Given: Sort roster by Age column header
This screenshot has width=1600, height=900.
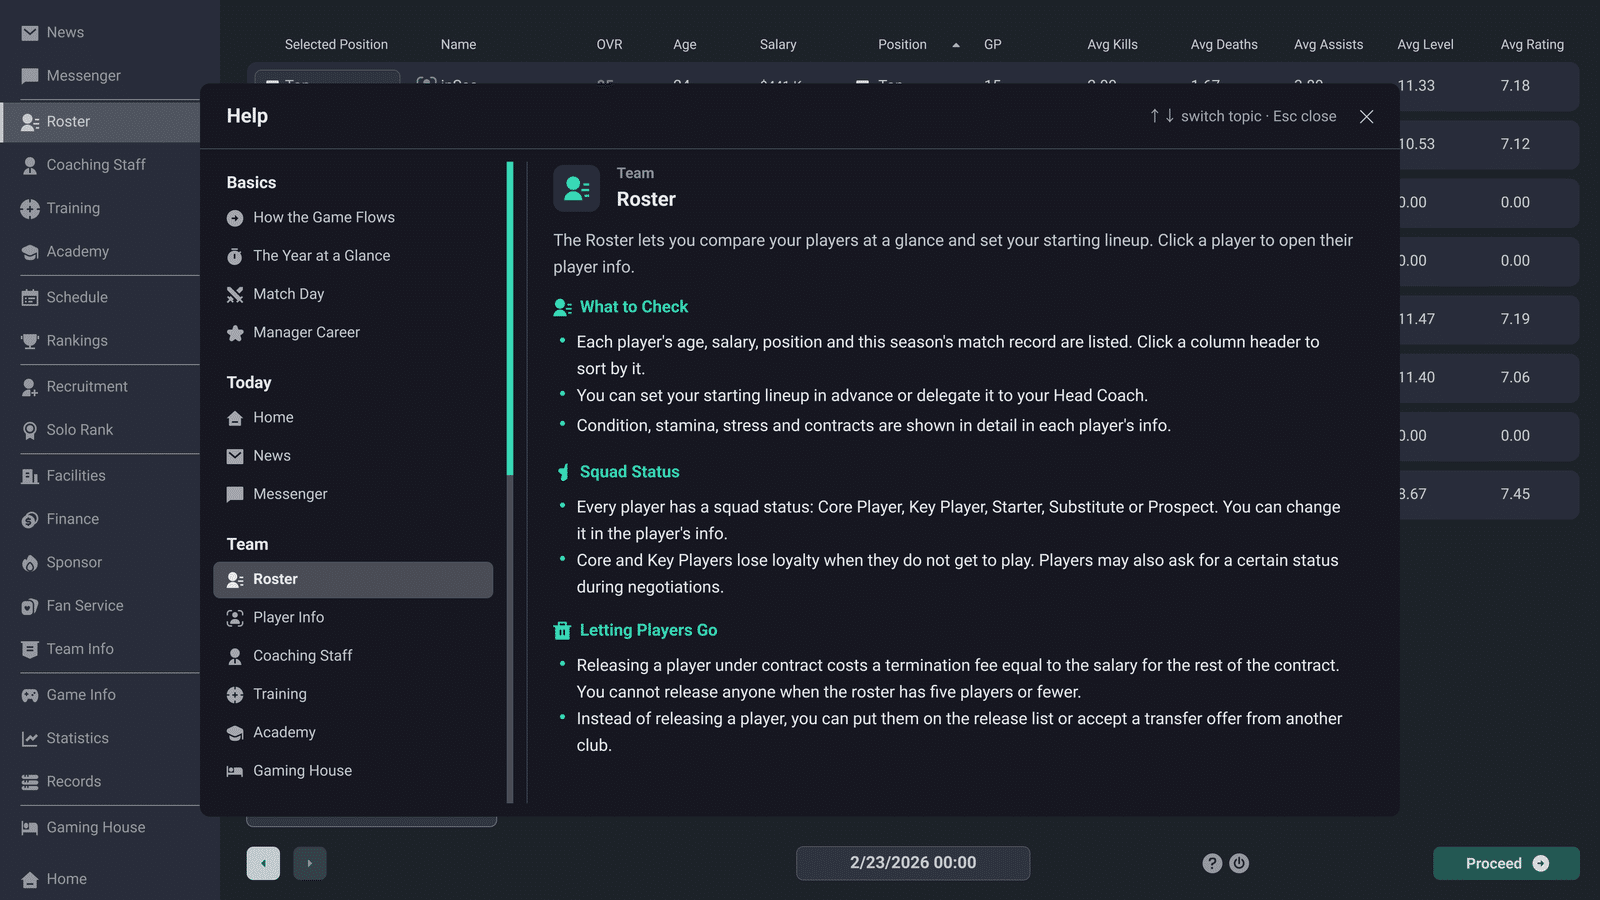Looking at the screenshot, I should coord(685,45).
